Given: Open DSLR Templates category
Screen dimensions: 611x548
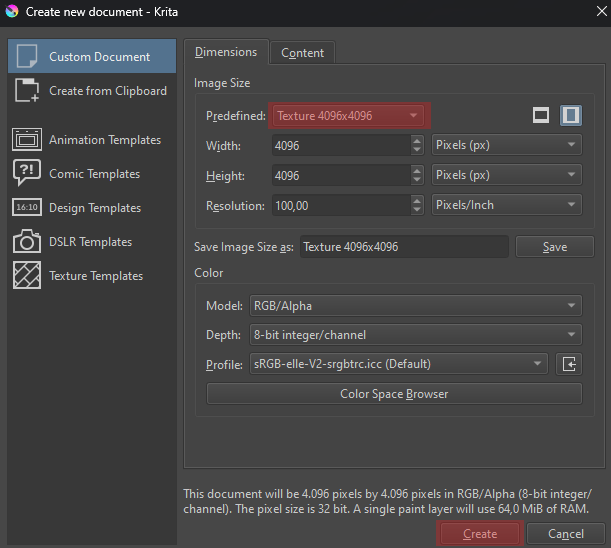Looking at the screenshot, I should point(90,242).
